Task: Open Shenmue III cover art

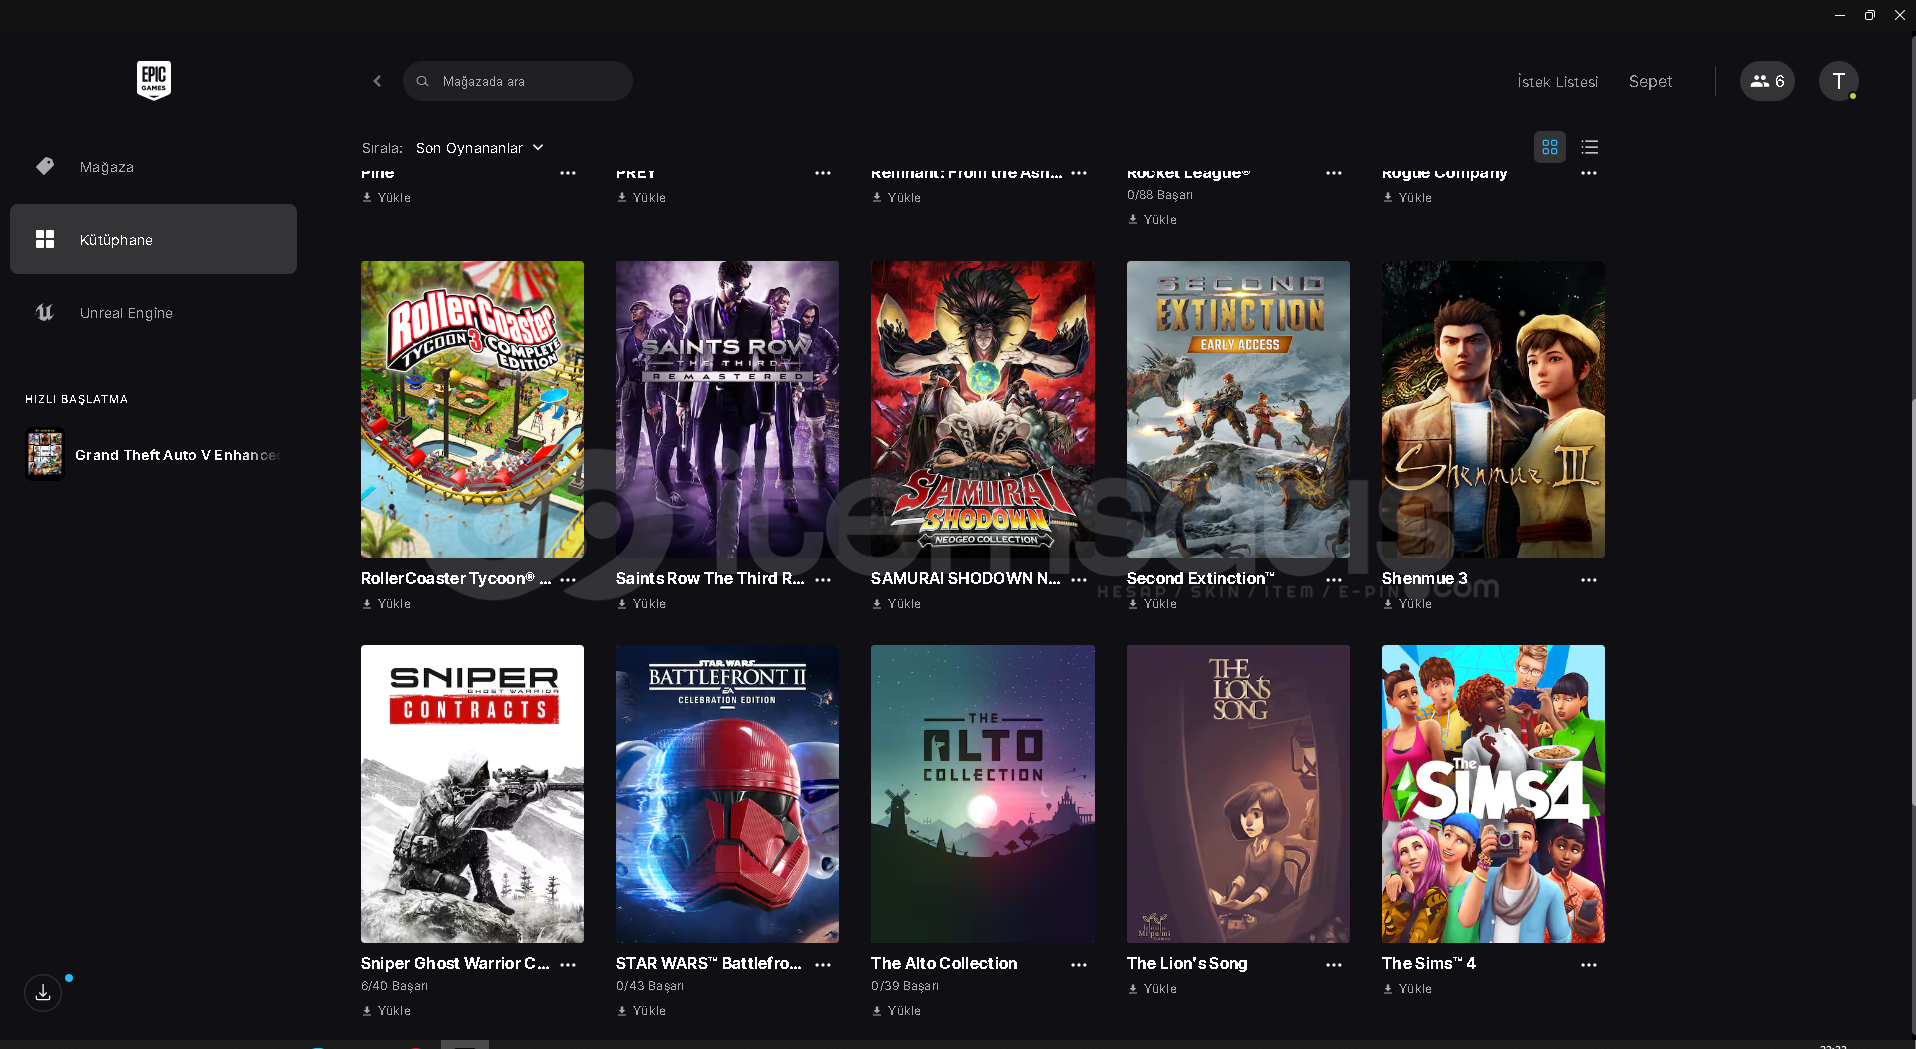Action: click(x=1493, y=410)
